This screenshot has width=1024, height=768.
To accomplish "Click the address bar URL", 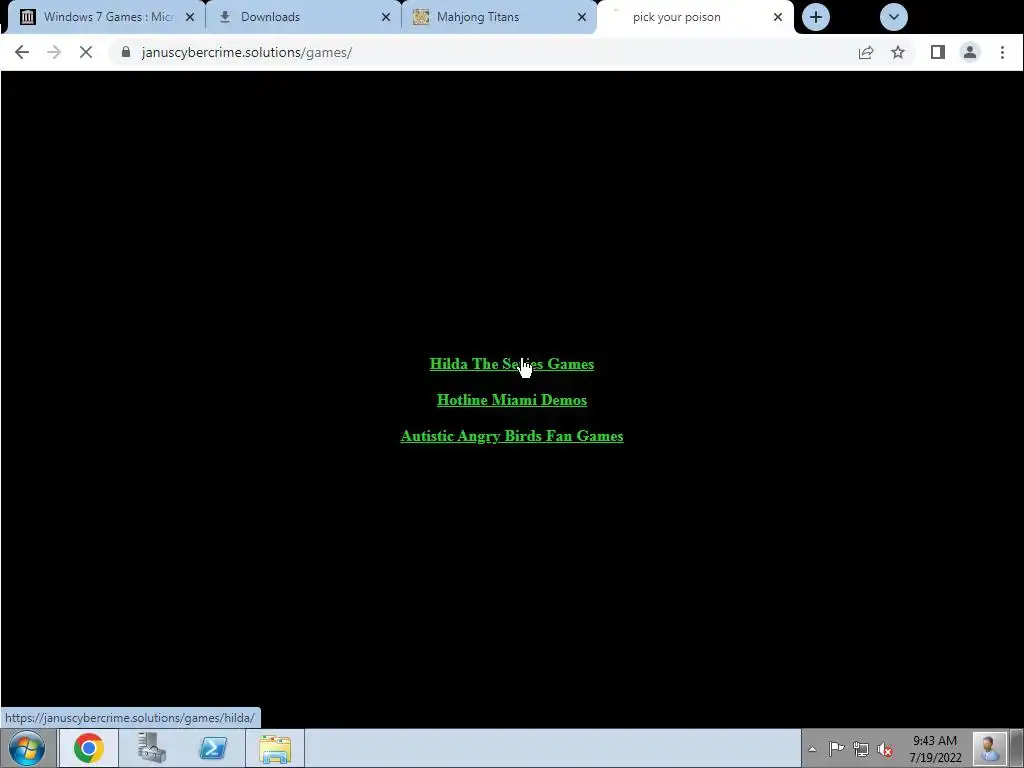I will click(x=247, y=52).
